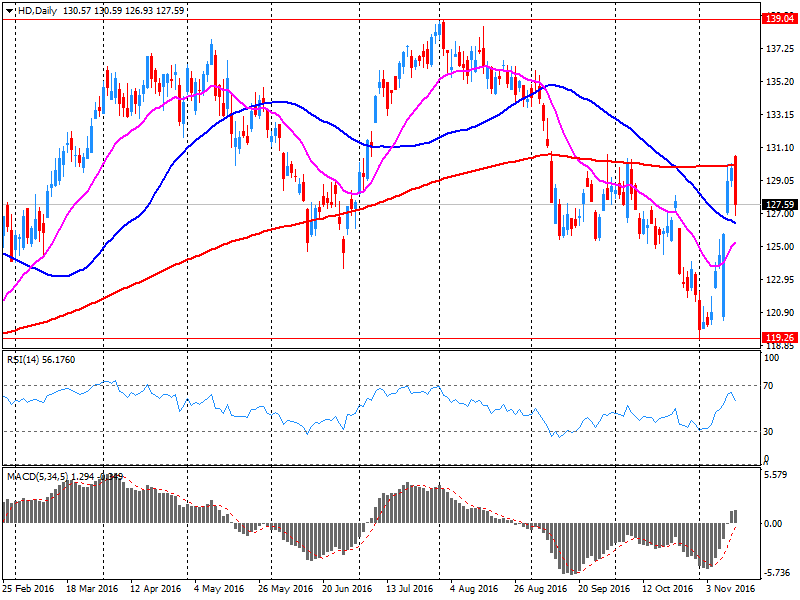
Task: Click the MACD -5.736 scale label
Action: click(776, 573)
